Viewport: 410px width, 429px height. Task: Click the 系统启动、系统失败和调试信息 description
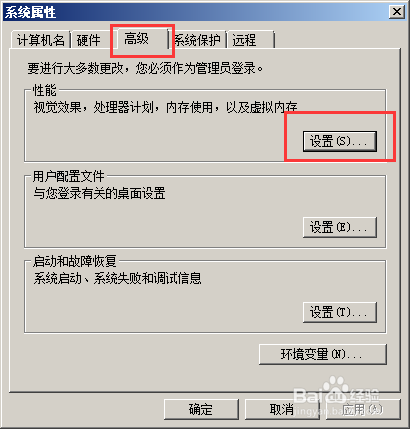click(117, 278)
